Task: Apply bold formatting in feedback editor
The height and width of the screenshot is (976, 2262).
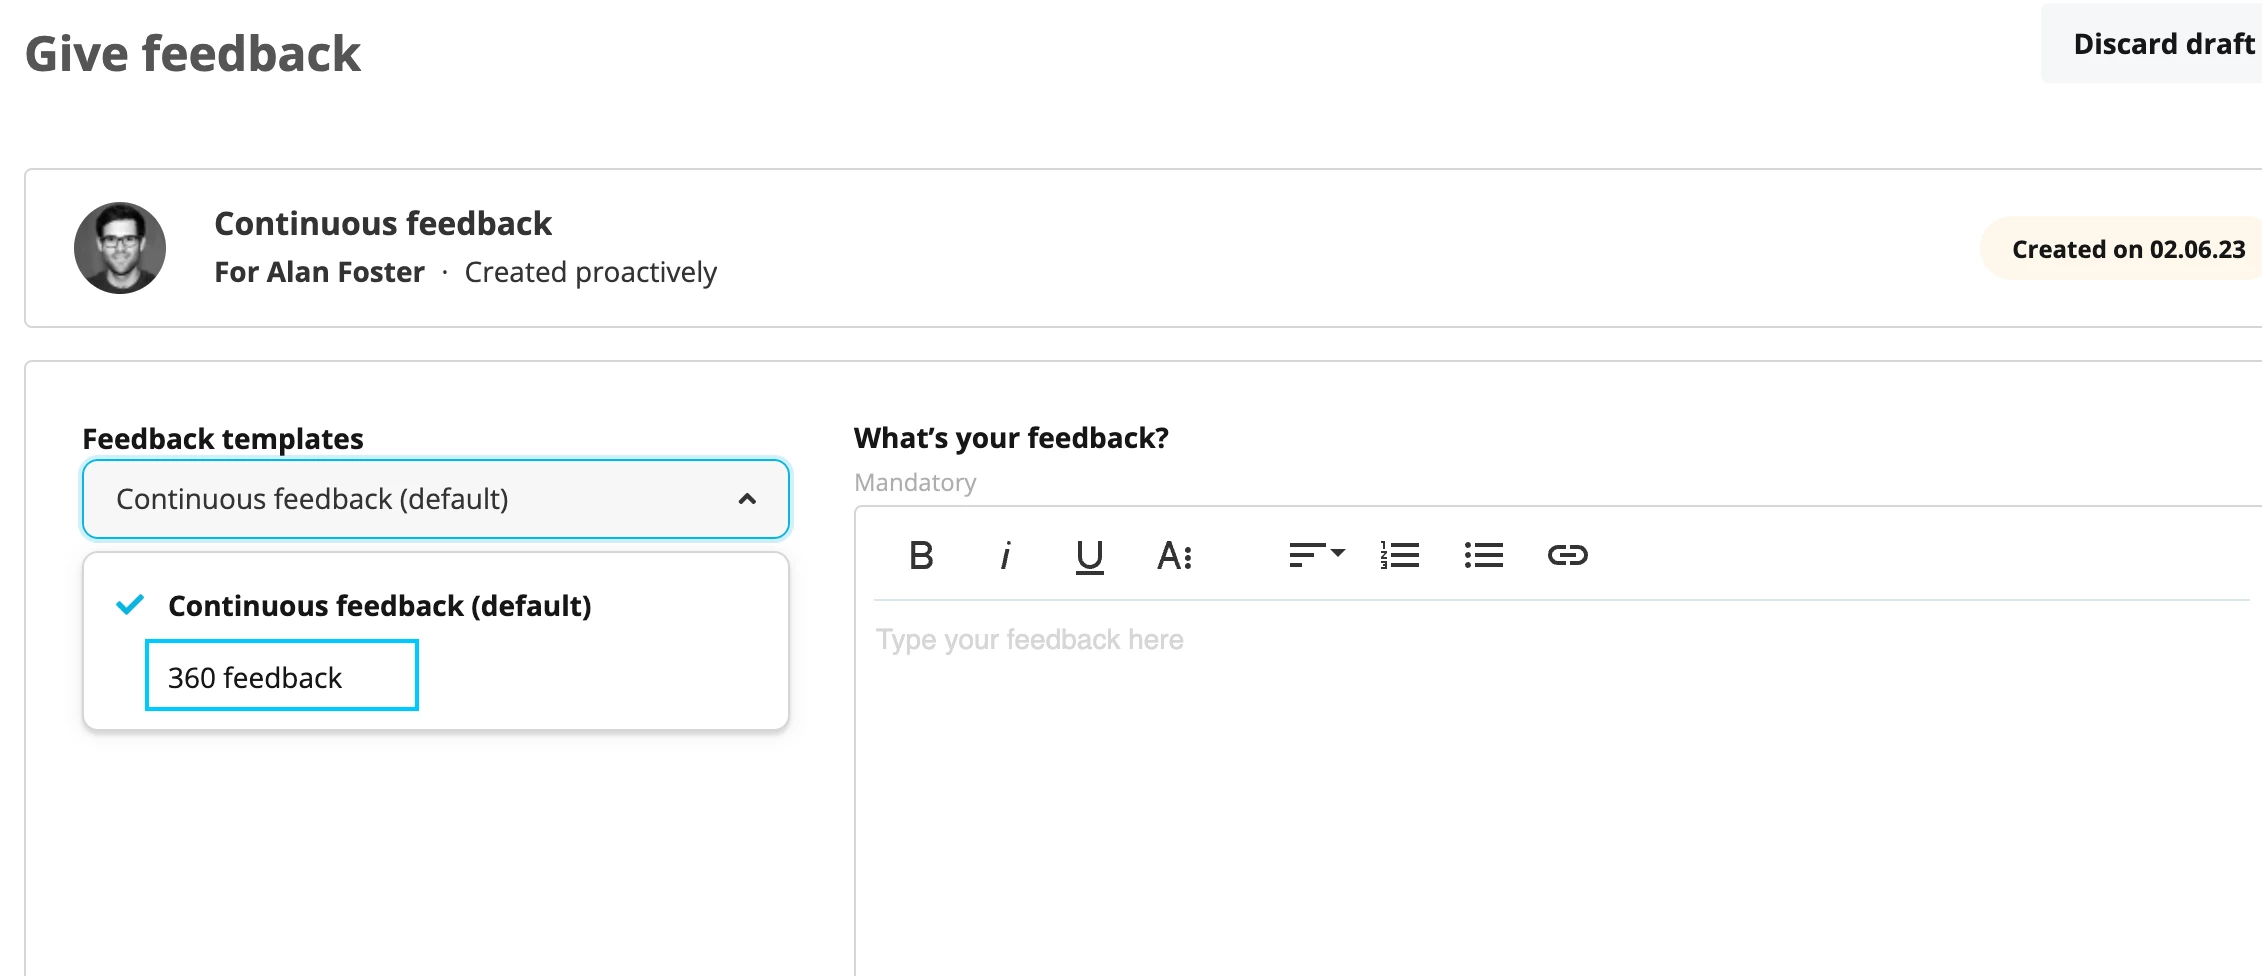Action: point(921,555)
